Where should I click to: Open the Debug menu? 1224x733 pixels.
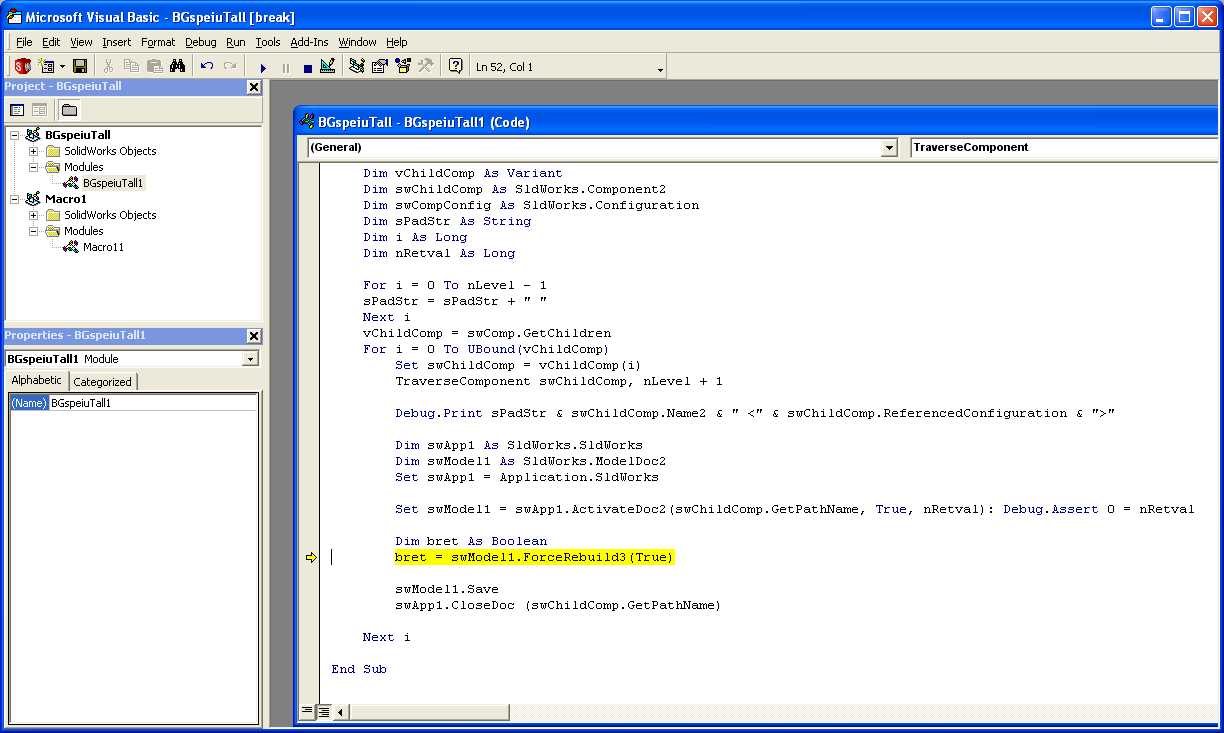click(x=200, y=42)
